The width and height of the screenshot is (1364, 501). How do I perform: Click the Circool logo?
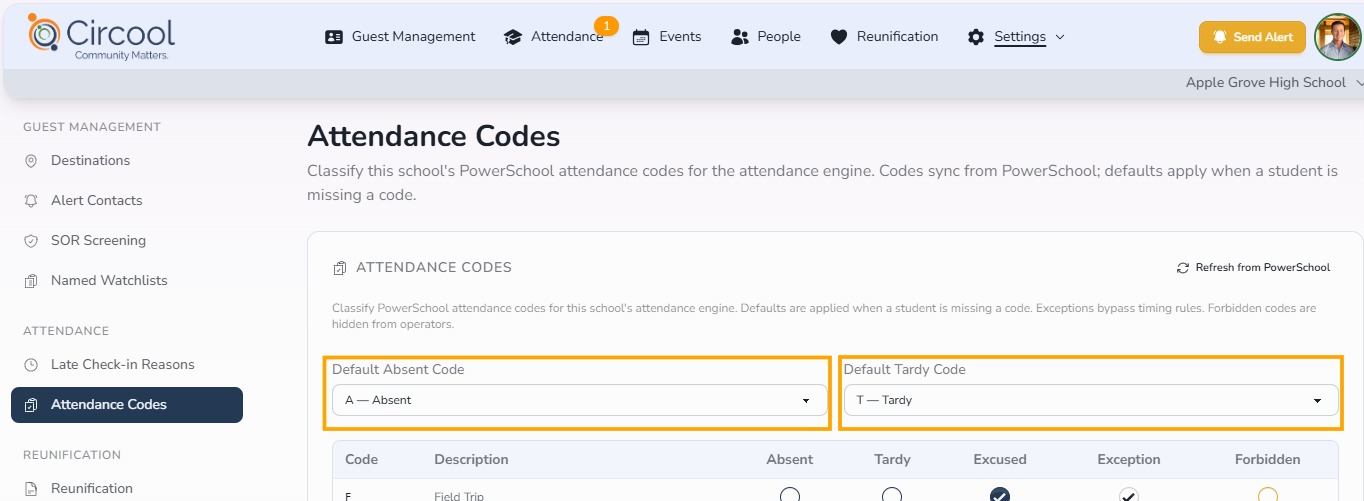coord(101,37)
